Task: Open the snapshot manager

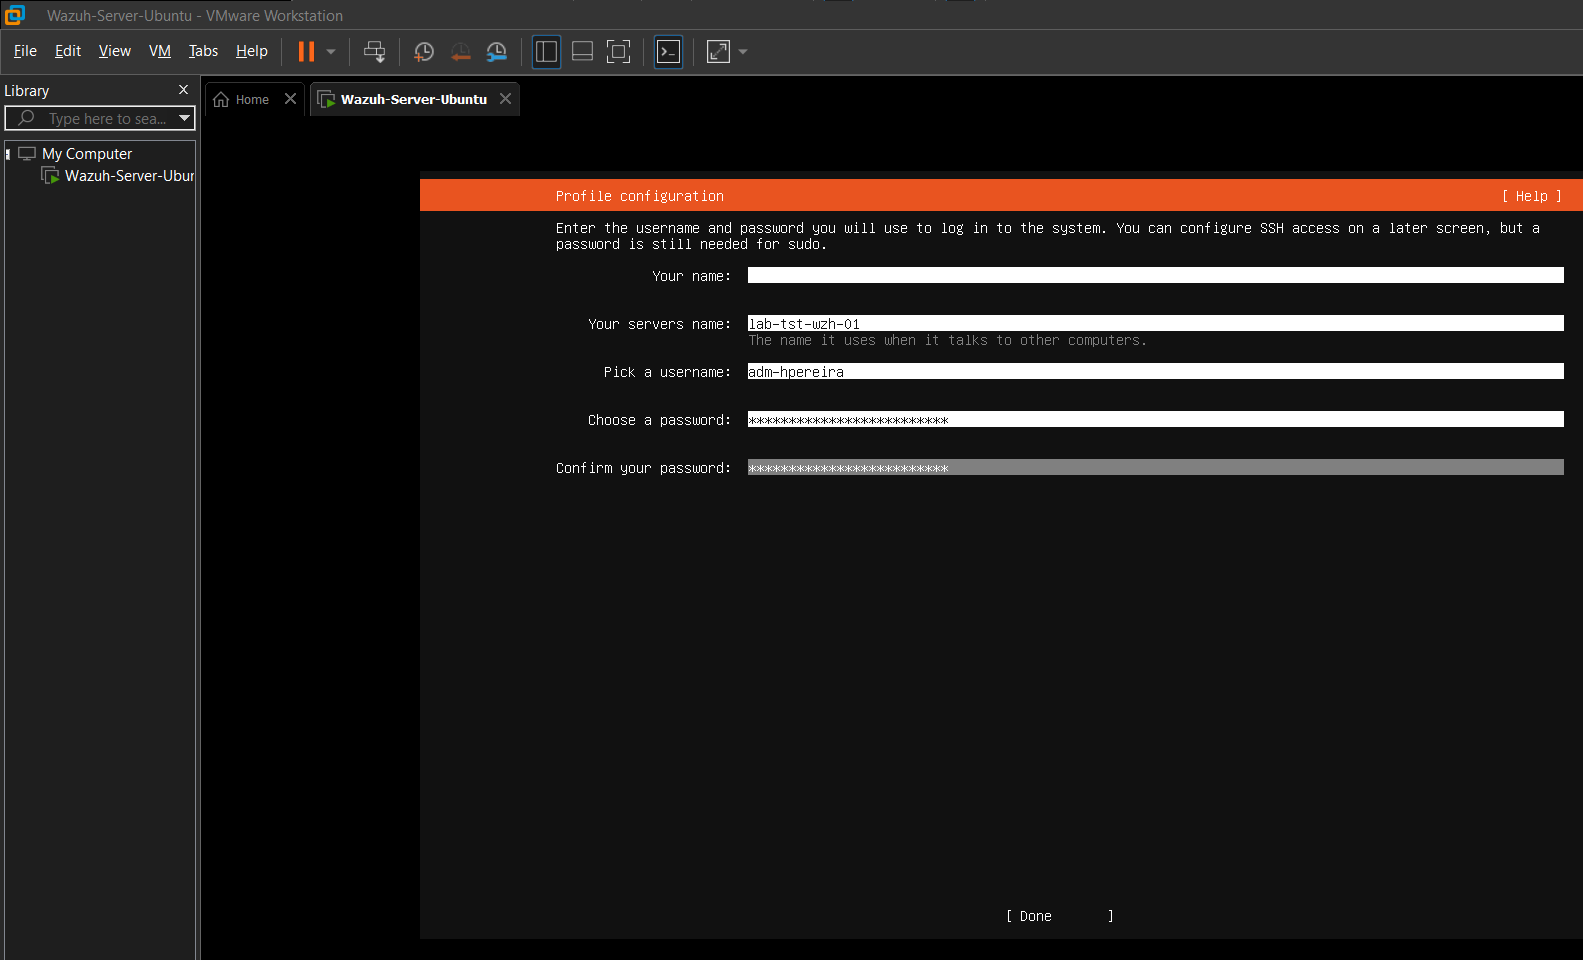Action: pos(497,51)
